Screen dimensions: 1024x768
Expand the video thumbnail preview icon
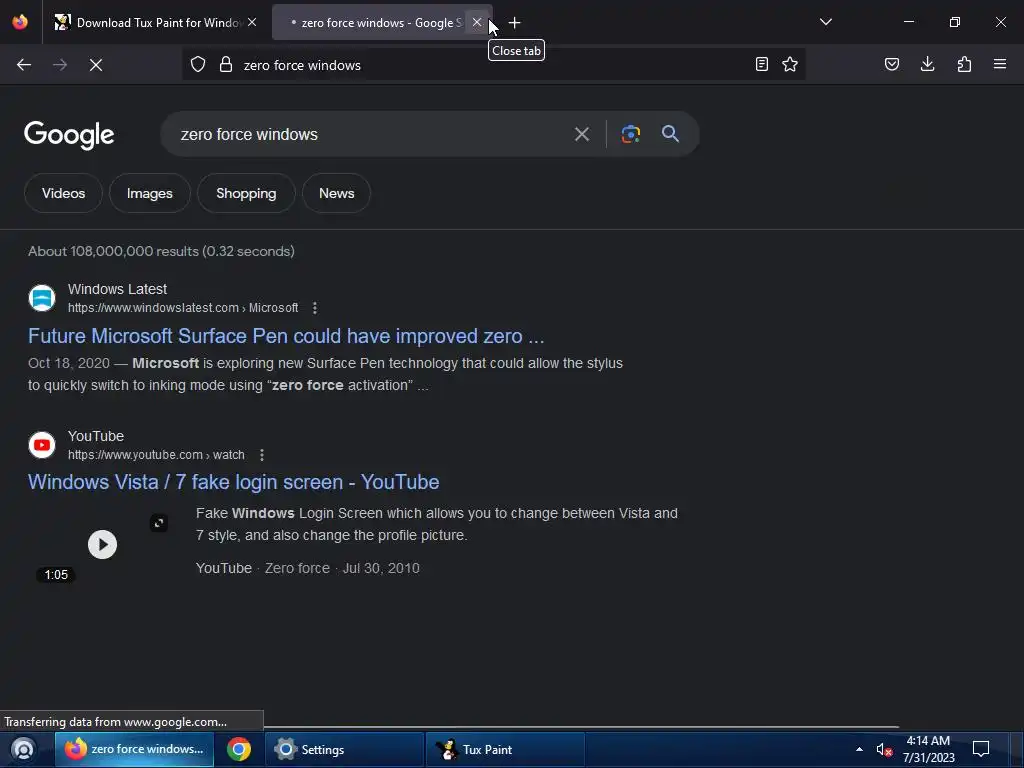tap(159, 522)
